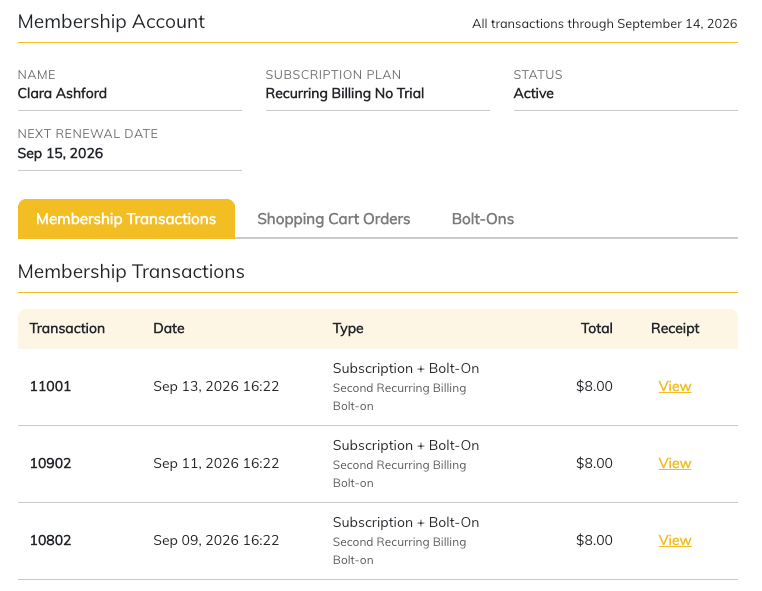Click next renewal date Sep 15, 2026
Viewport: 762px width, 591px height.
pyautogui.click(x=60, y=154)
